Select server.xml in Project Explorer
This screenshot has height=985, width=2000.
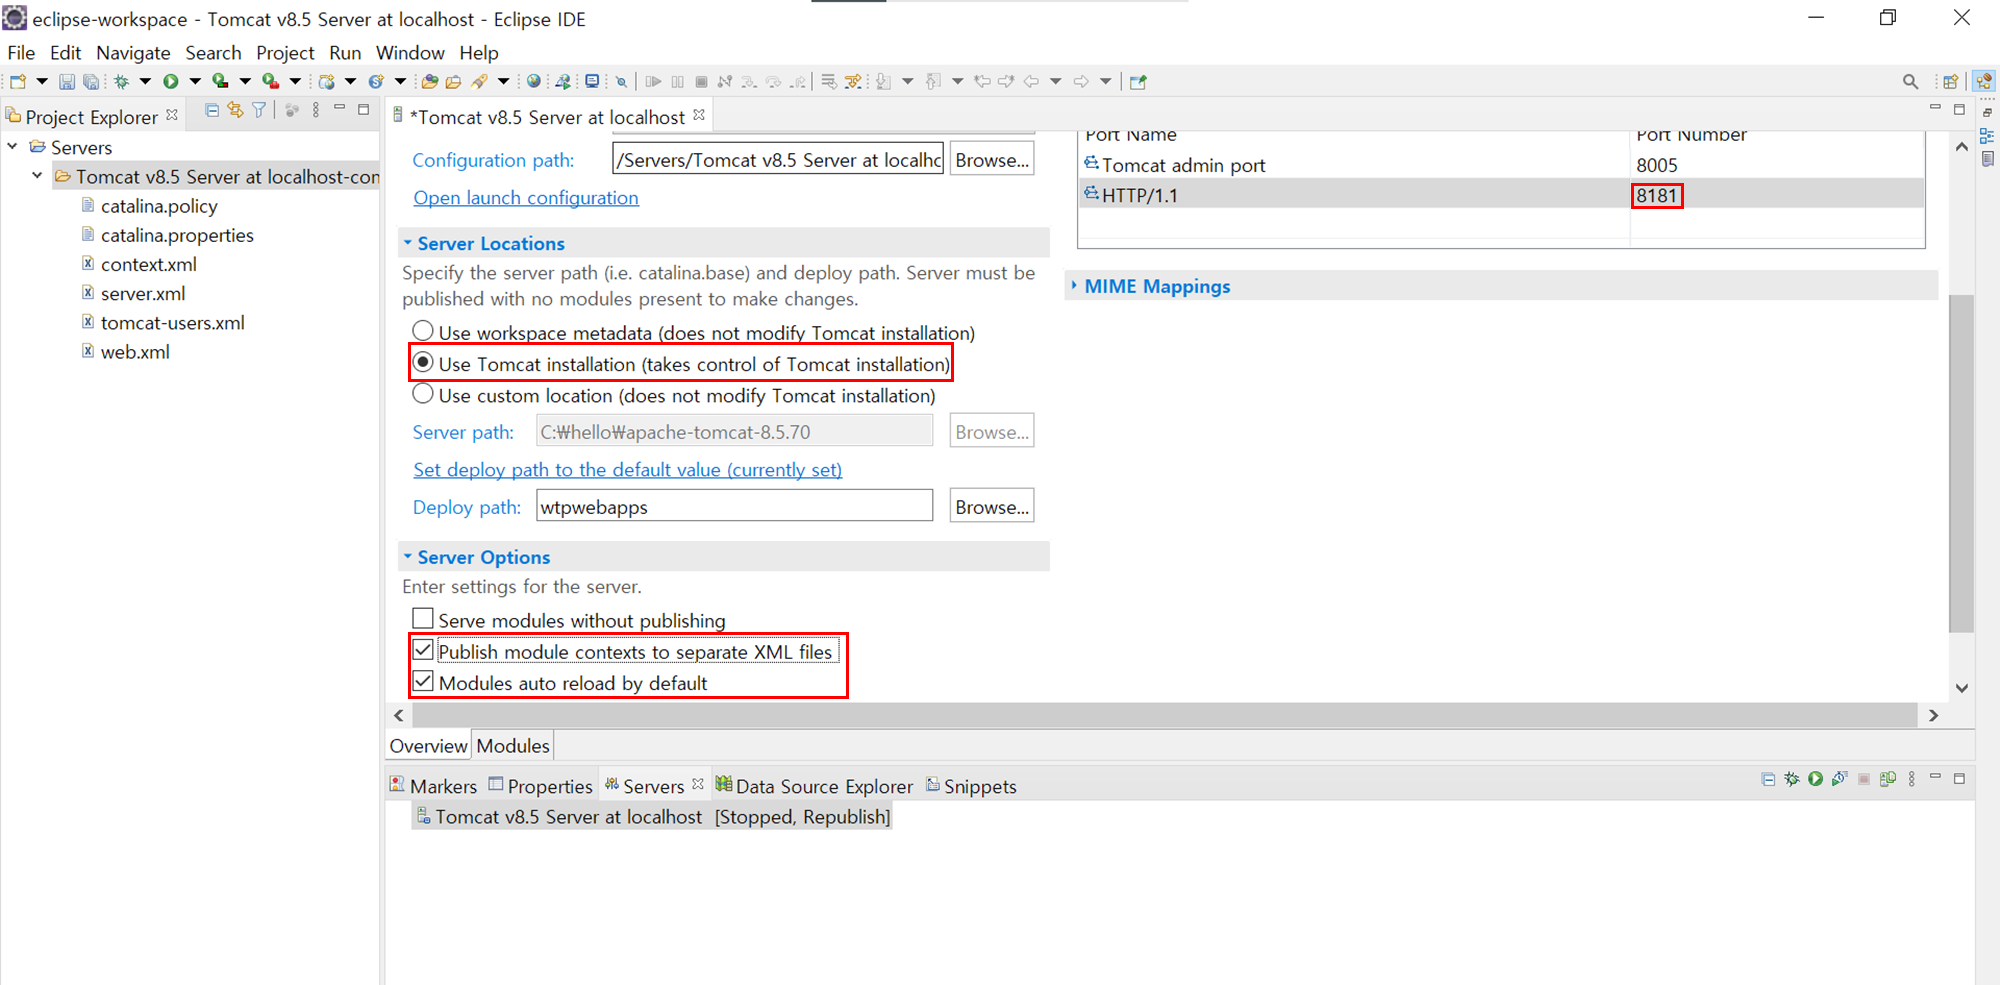coord(143,293)
